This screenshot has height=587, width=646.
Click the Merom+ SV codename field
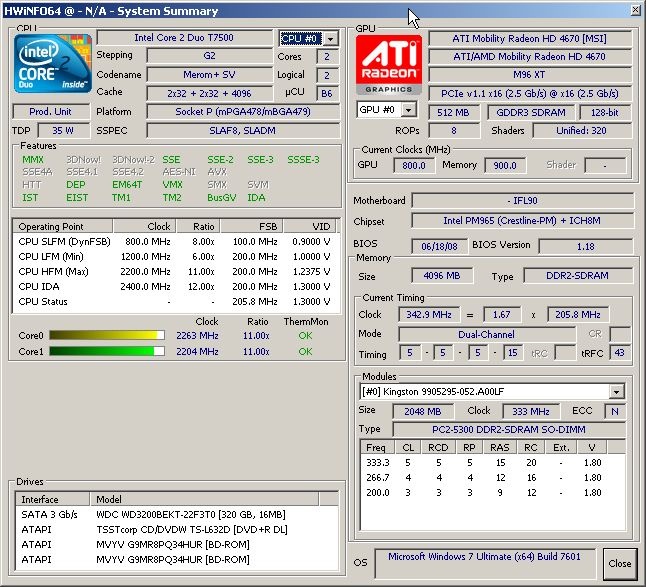209,75
